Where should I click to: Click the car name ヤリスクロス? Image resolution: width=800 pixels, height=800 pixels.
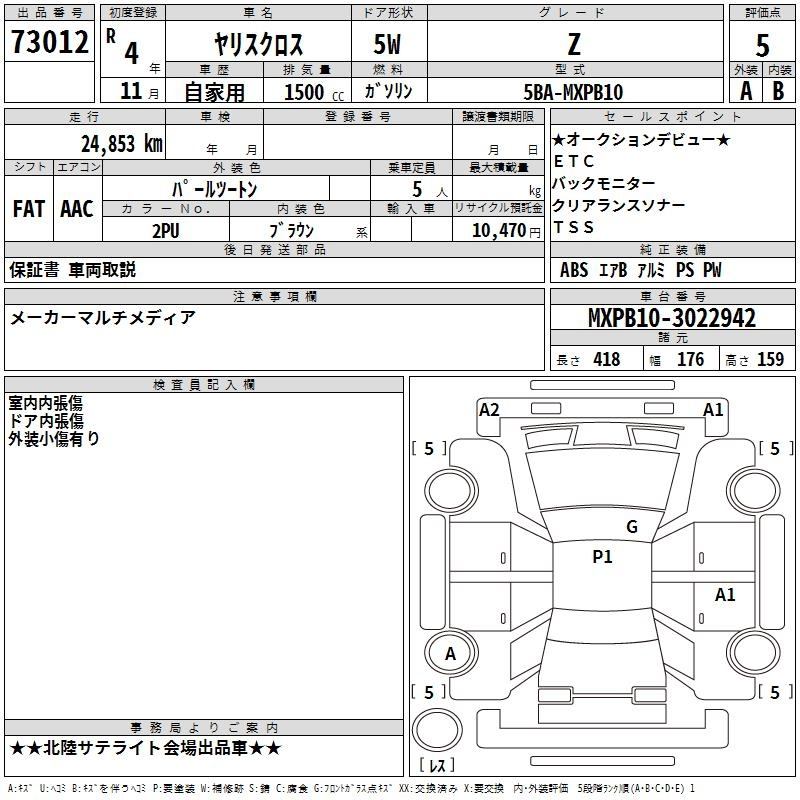tap(257, 45)
